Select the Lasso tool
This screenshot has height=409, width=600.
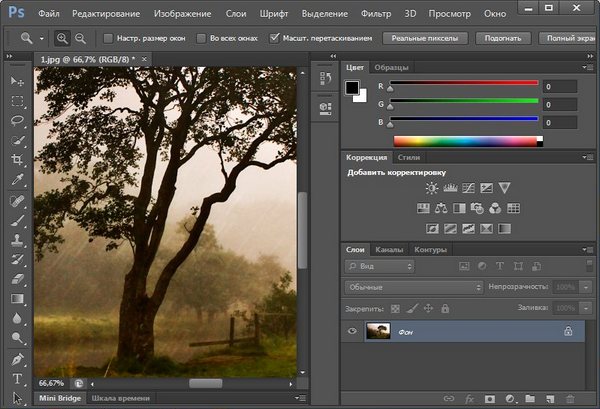(x=17, y=120)
